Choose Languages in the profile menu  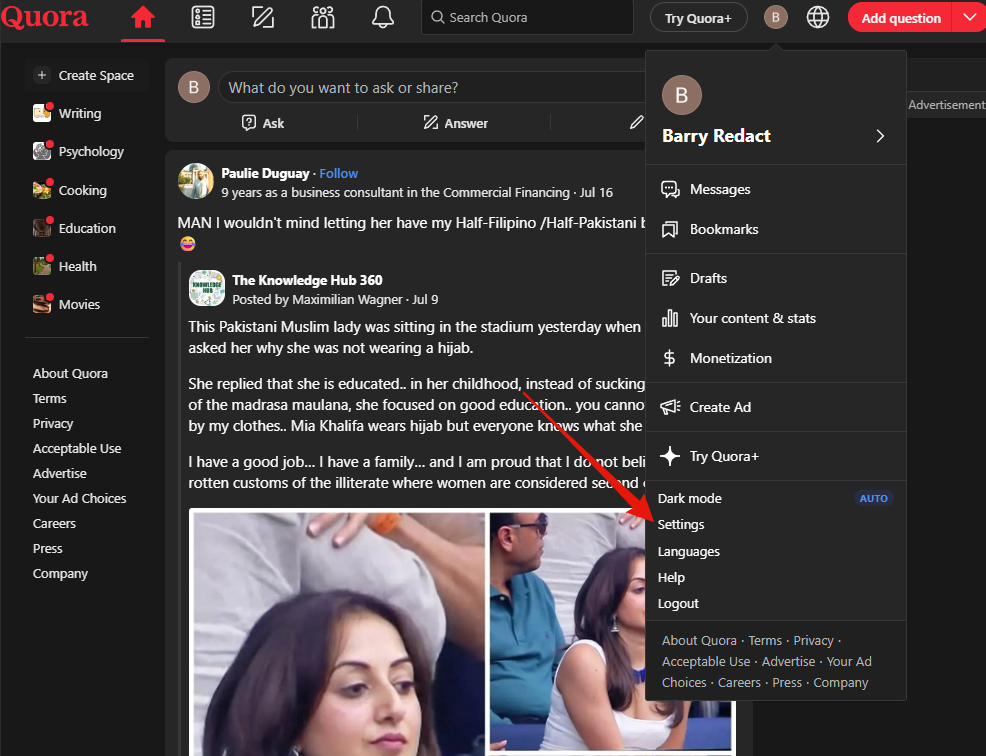(x=689, y=552)
